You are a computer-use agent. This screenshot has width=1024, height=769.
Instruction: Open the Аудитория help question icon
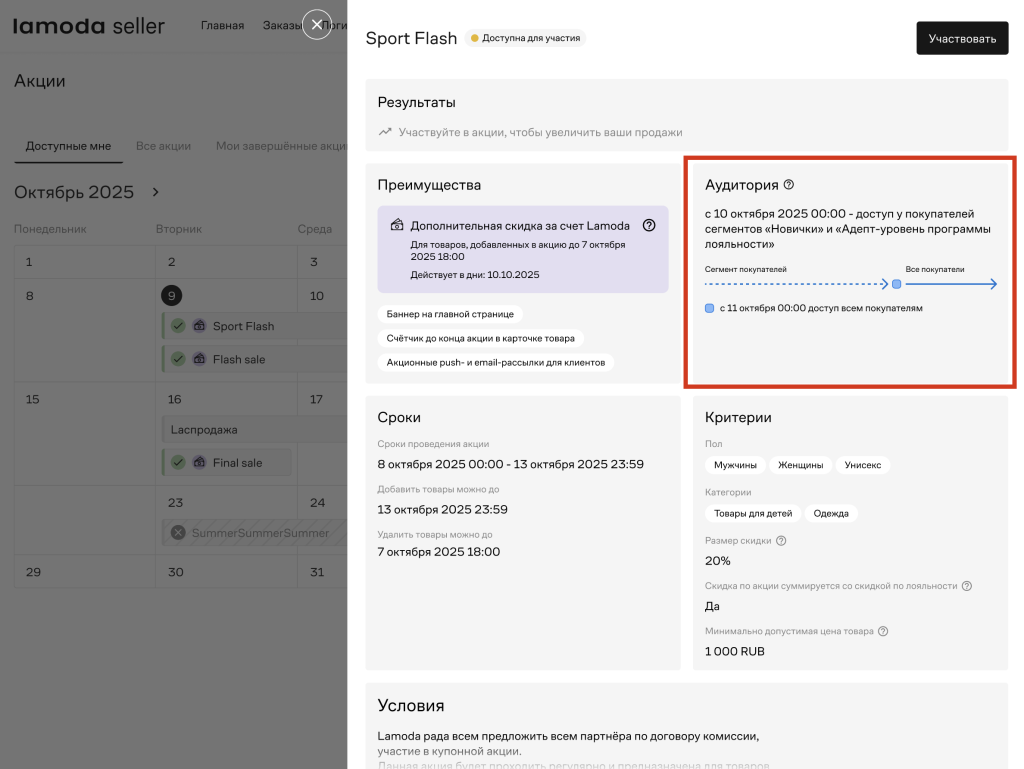[x=788, y=185]
